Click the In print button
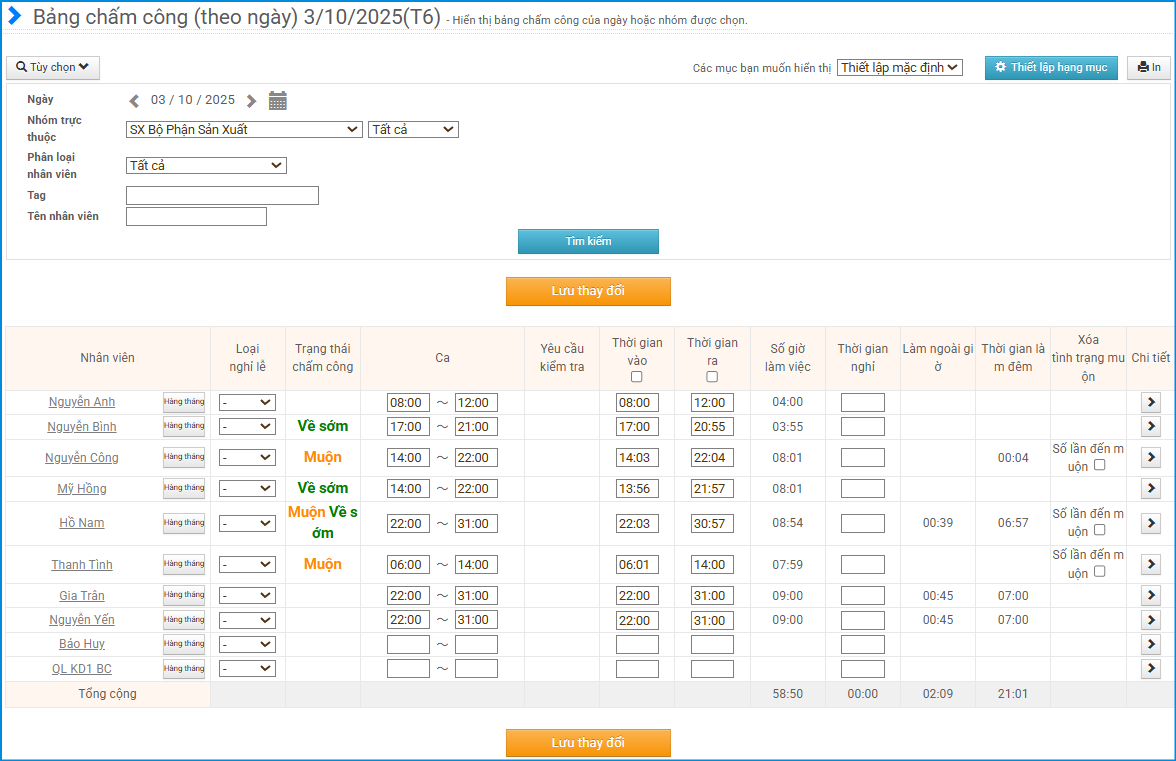1176x761 pixels. point(1149,67)
